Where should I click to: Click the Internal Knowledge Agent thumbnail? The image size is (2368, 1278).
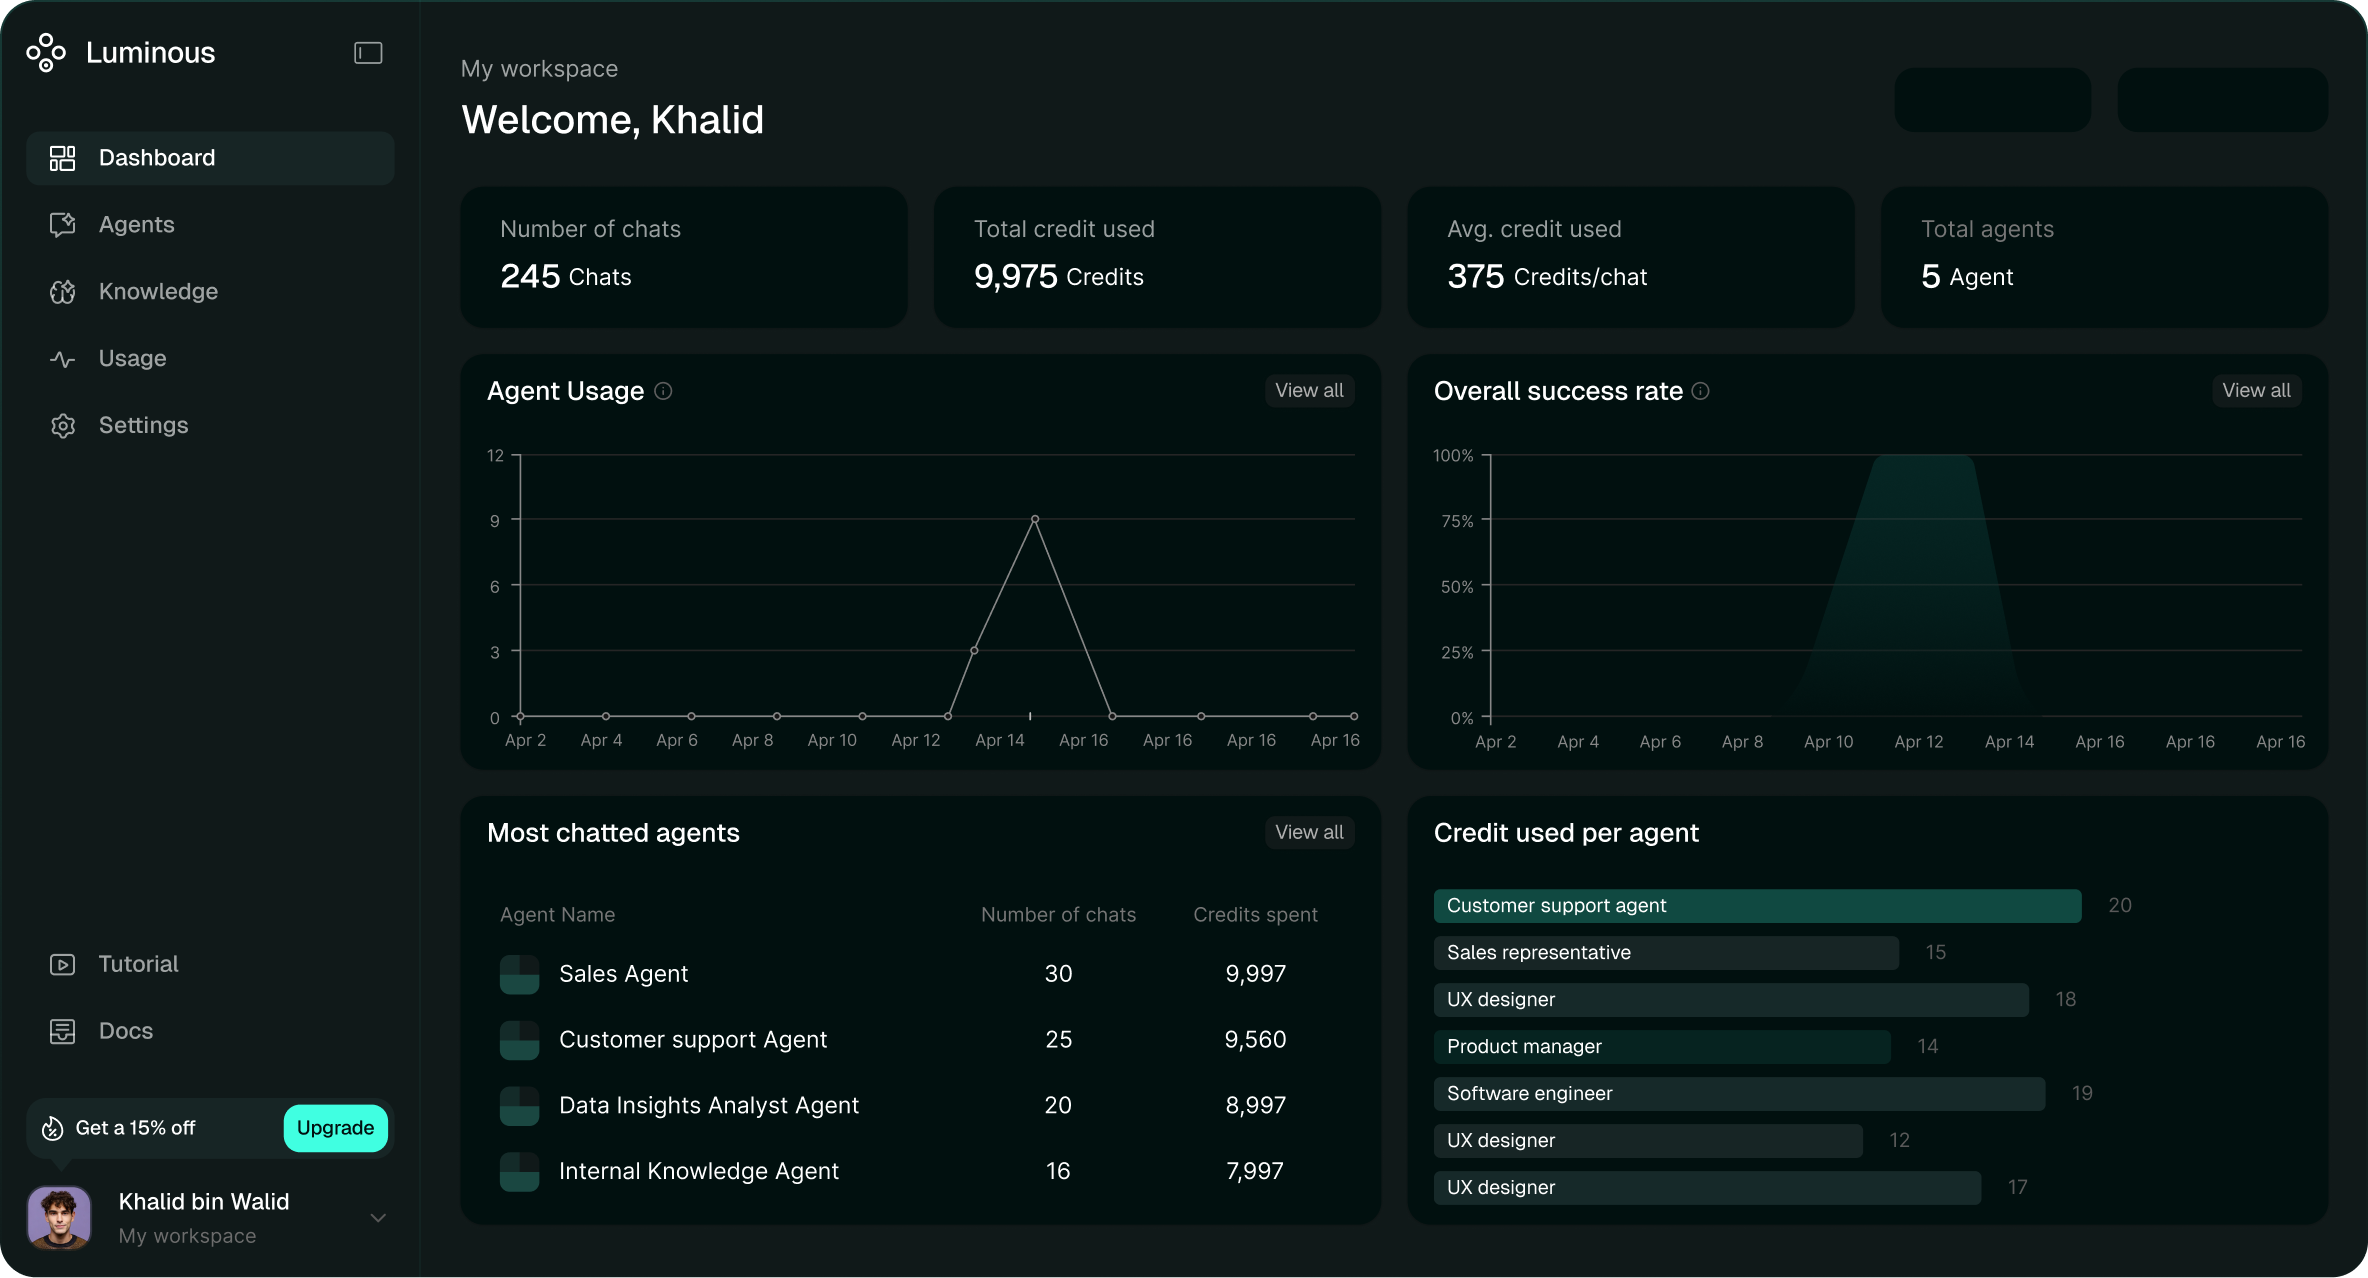click(519, 1170)
